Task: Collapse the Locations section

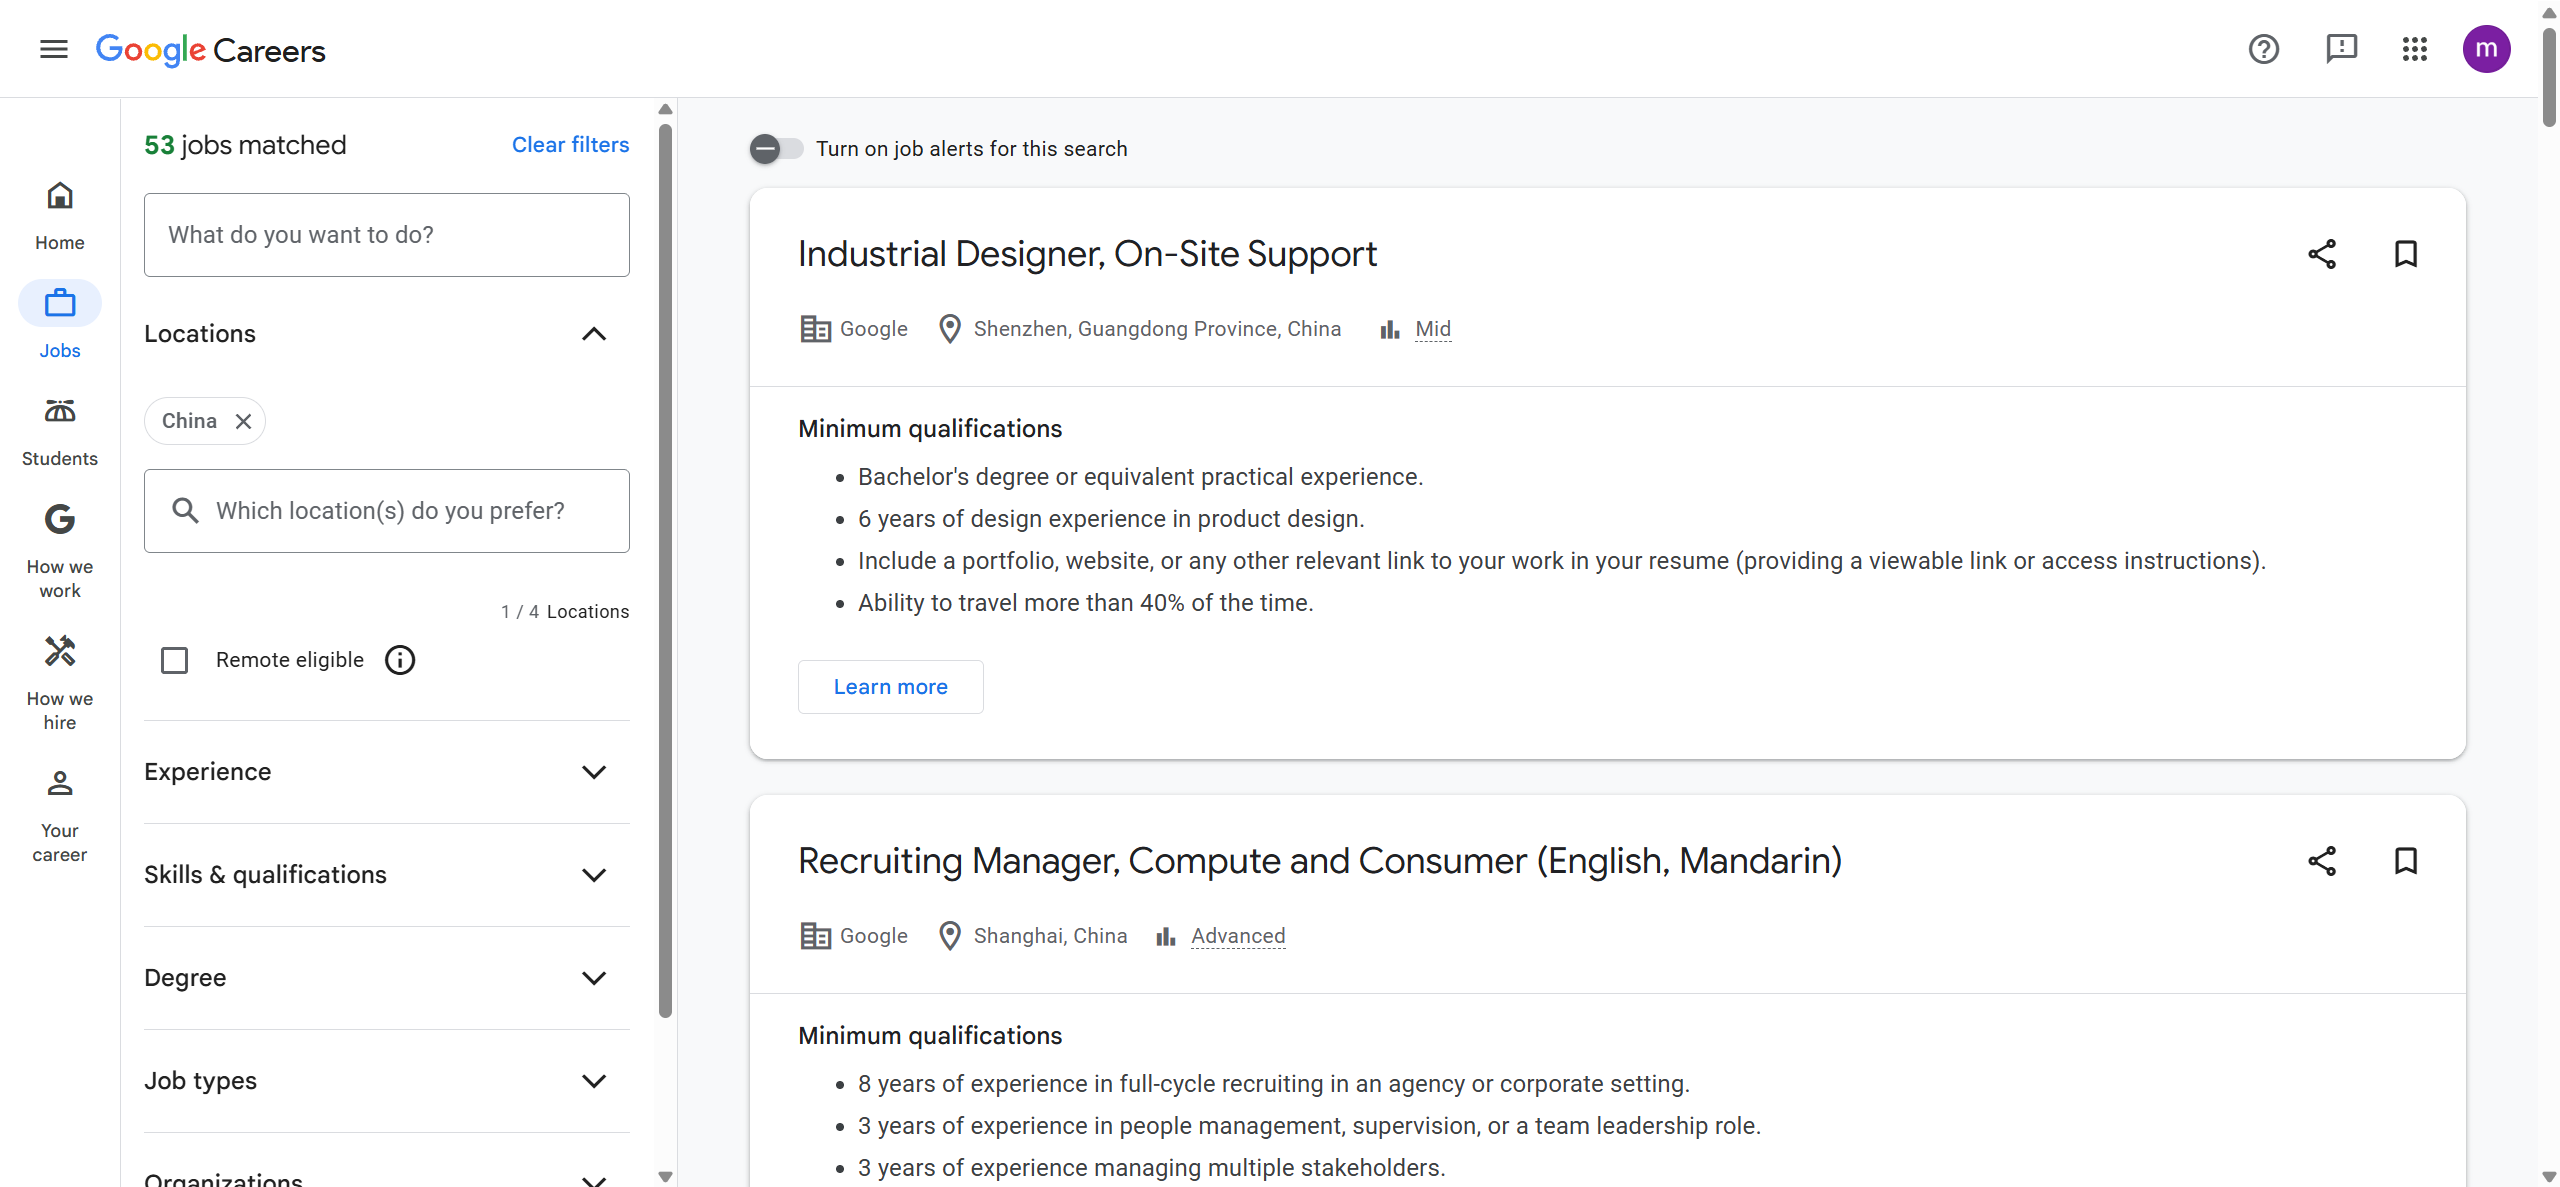Action: click(594, 334)
